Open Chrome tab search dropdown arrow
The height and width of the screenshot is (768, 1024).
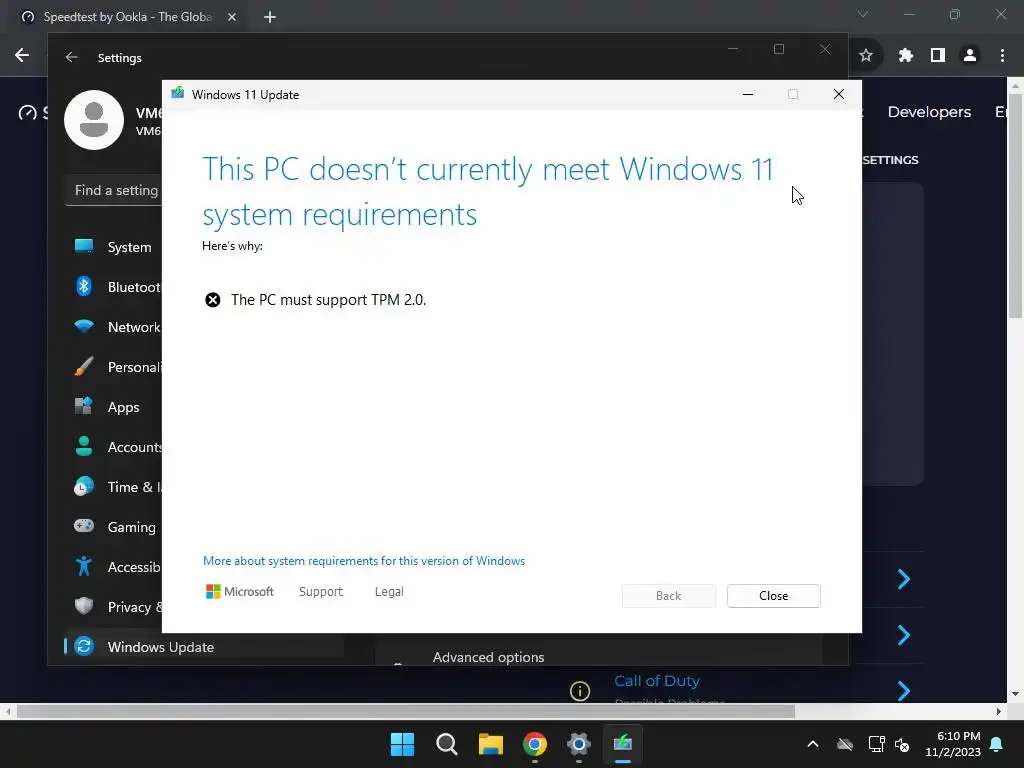(863, 14)
